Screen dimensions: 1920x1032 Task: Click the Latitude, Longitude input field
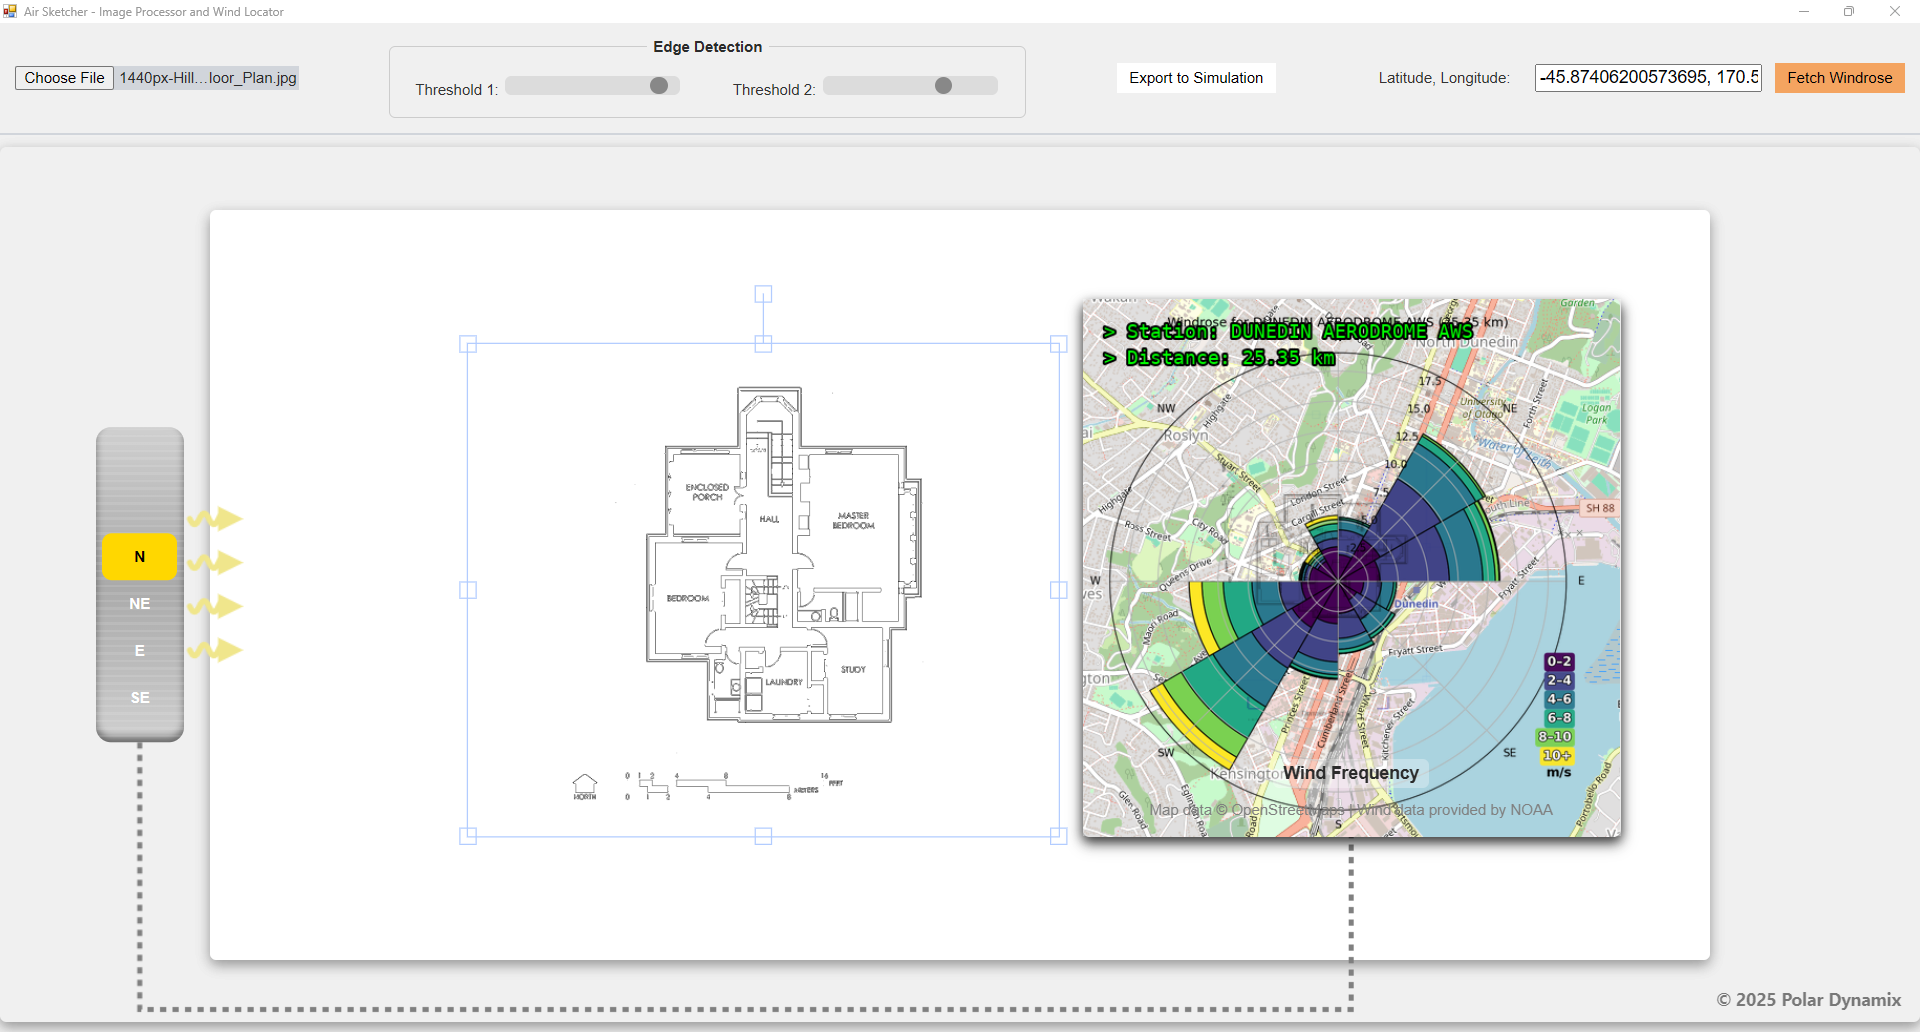1647,78
